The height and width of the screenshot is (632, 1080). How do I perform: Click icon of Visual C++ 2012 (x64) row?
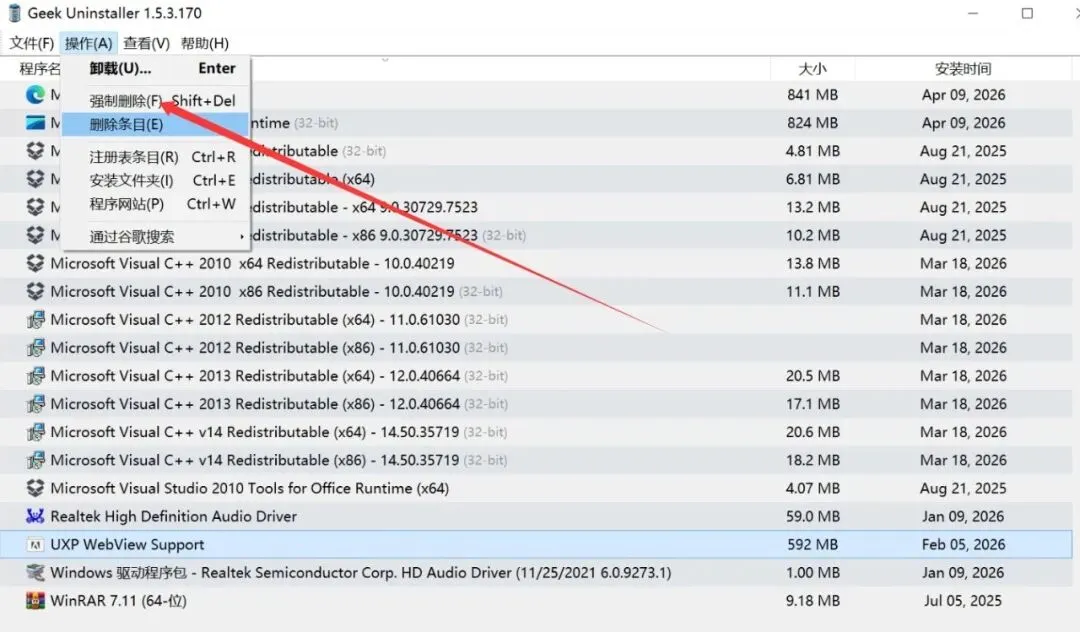(x=35, y=319)
